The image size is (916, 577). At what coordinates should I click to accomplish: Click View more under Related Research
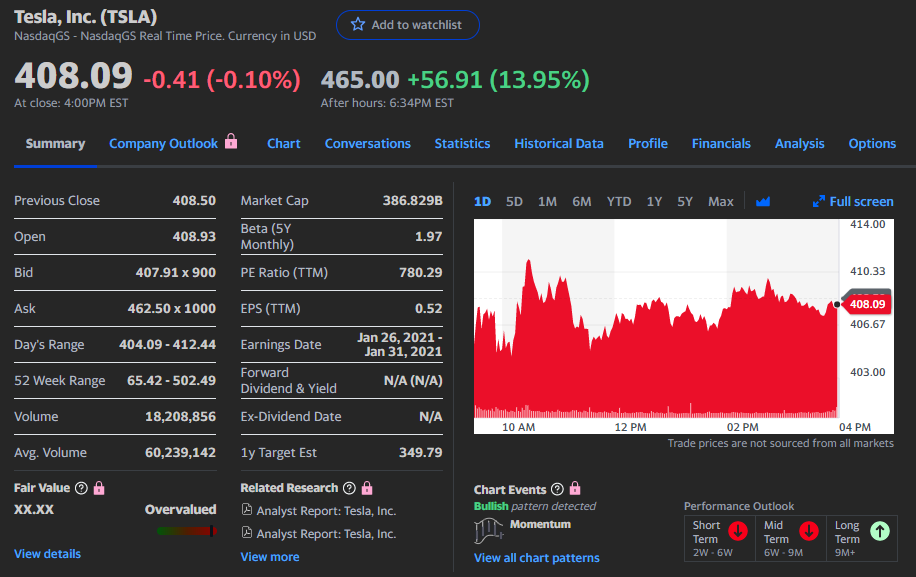coord(270,557)
